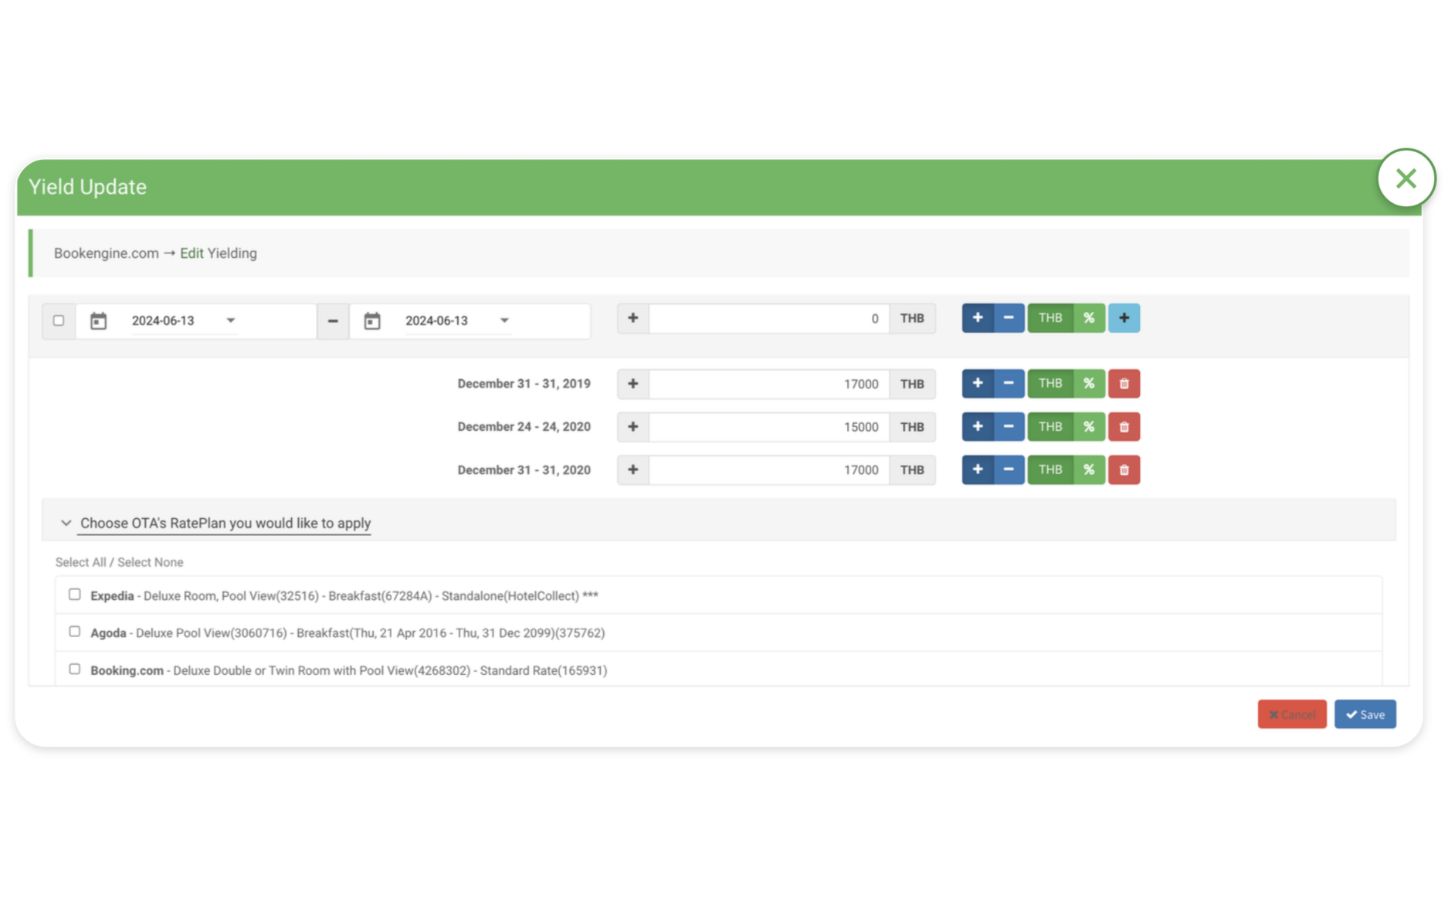Click grey plus for December 31 - 31, 2019
The height and width of the screenshot is (905, 1448).
pyautogui.click(x=633, y=384)
